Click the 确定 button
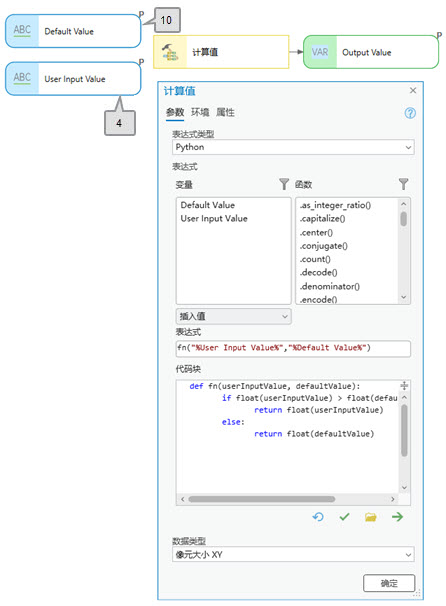Screen dimensions: 446x606 point(389,583)
